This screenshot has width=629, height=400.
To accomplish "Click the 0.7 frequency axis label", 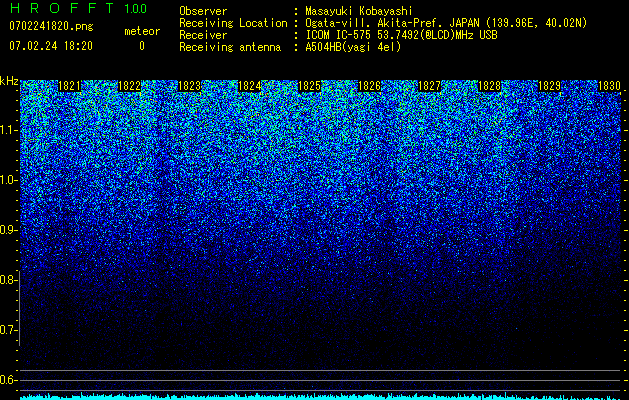I will [x=8, y=330].
